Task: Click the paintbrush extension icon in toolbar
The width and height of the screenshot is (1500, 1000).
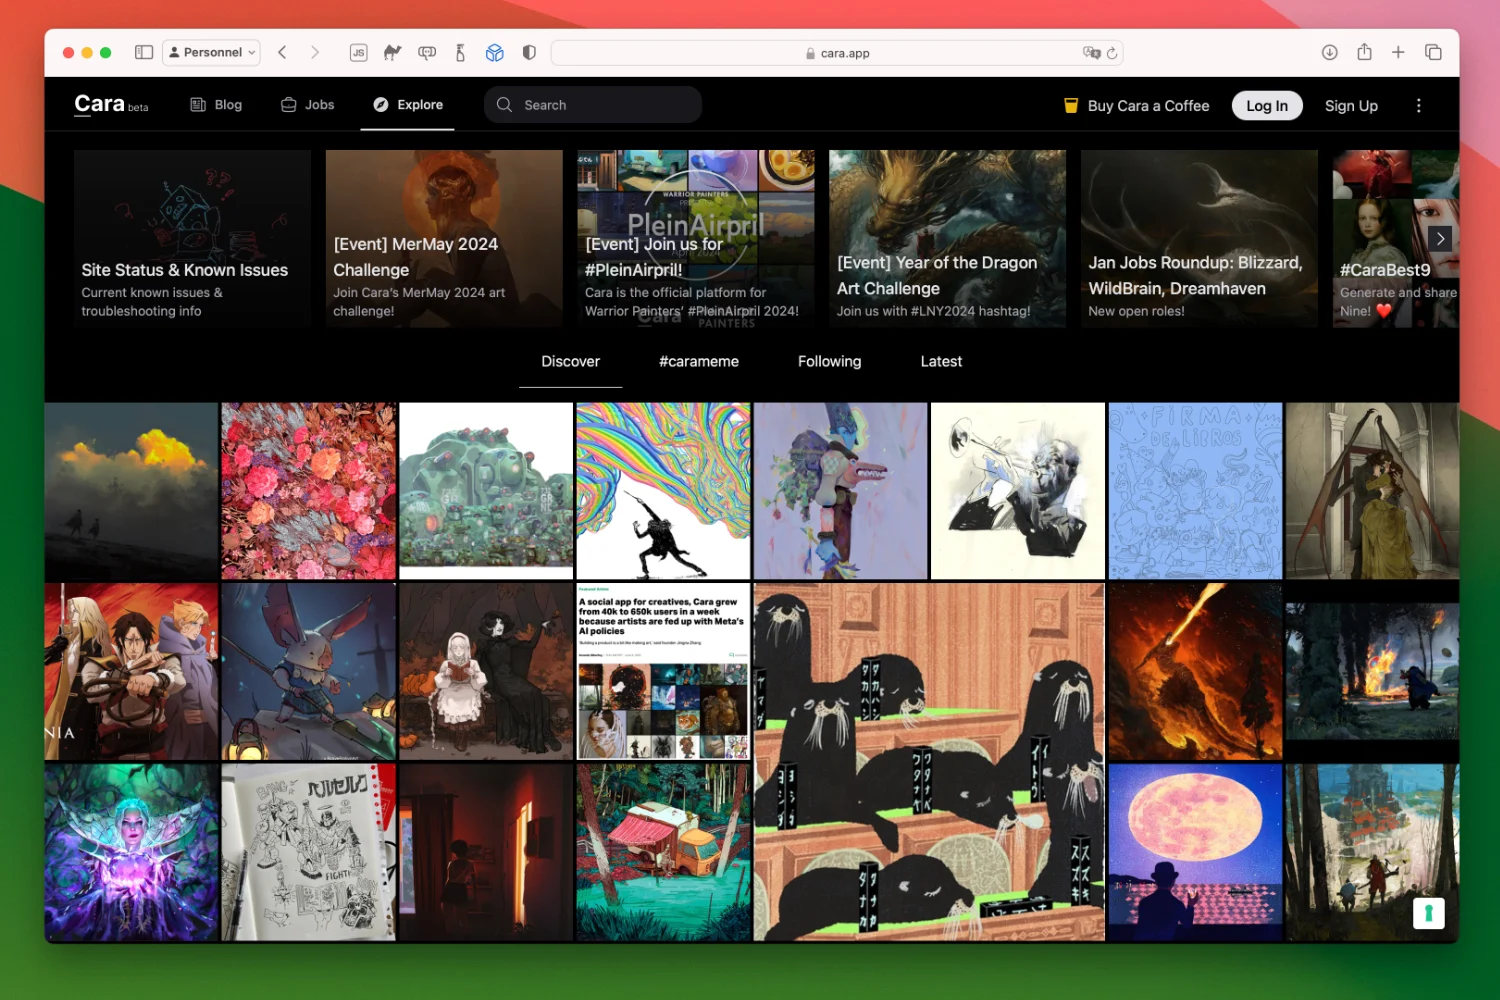Action: [460, 53]
